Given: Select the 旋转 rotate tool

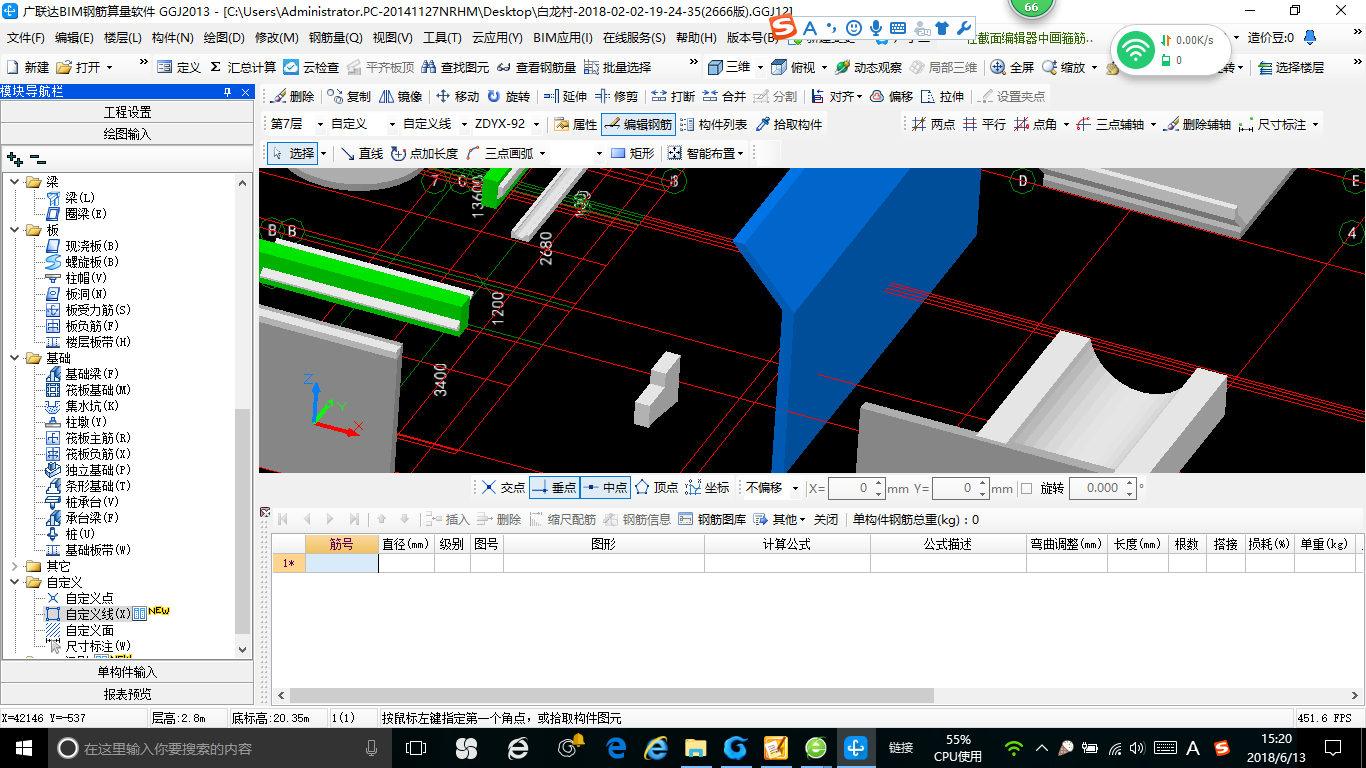Looking at the screenshot, I should 508,97.
